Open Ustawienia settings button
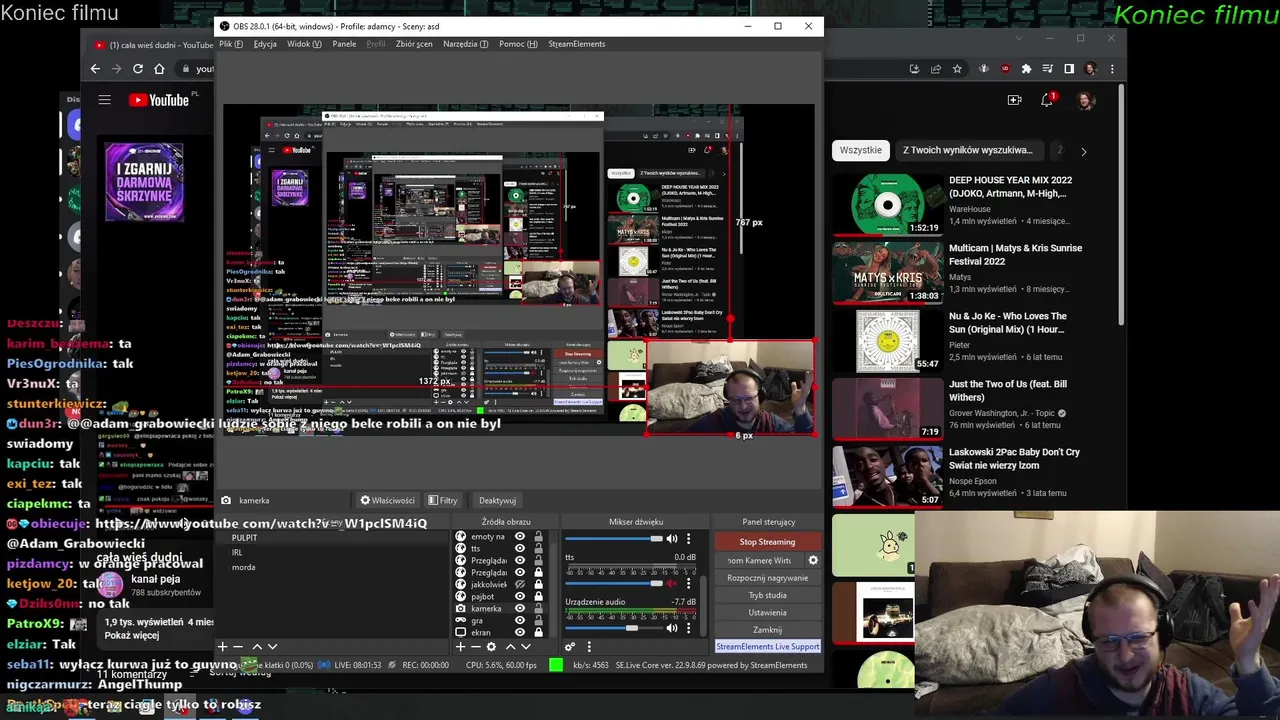Screen dimensions: 1280x720 (767, 612)
